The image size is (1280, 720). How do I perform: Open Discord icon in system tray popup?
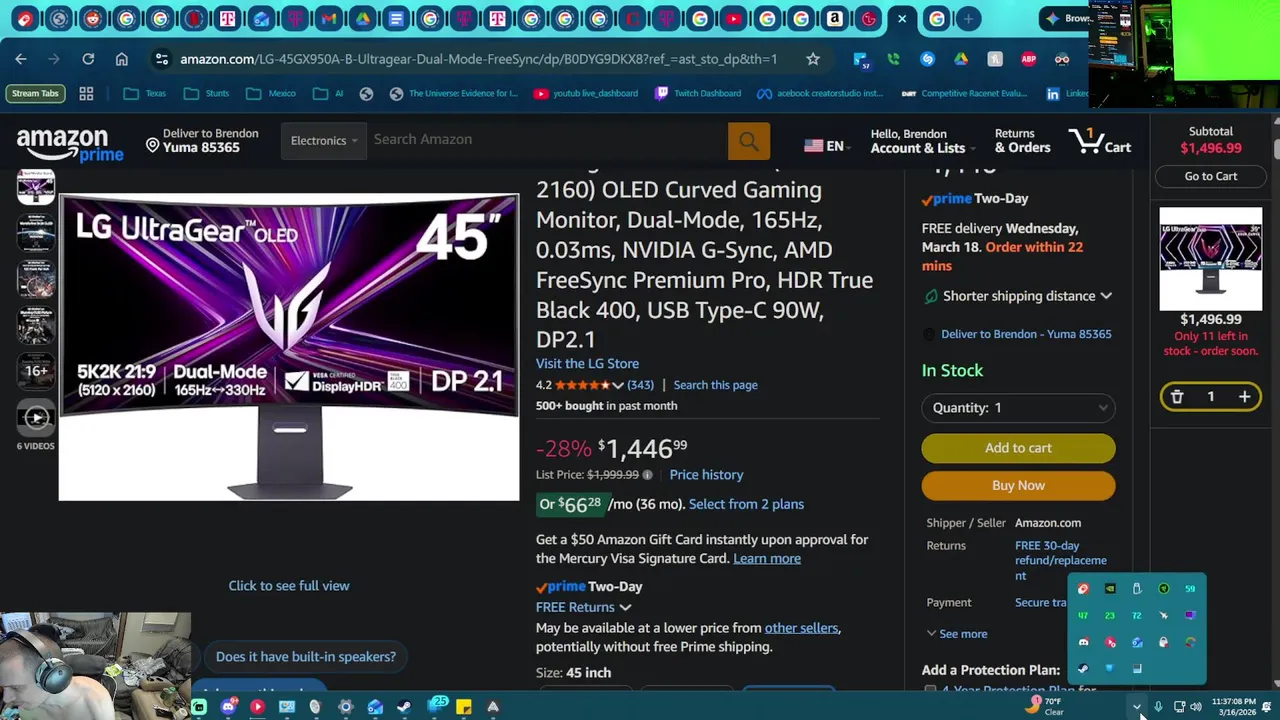click(x=1083, y=642)
